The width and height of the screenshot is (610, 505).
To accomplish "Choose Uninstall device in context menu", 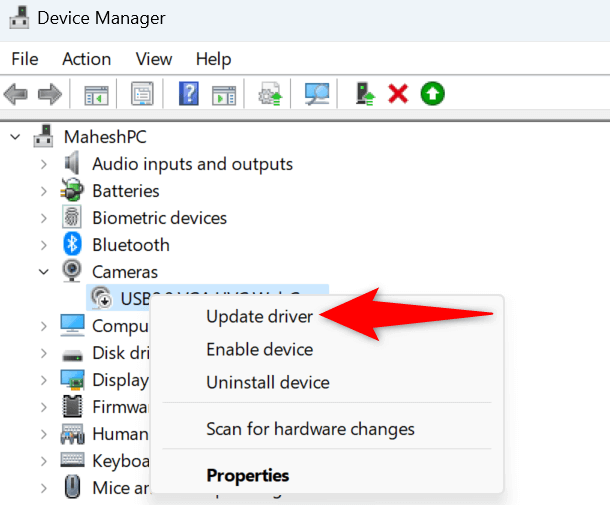I will pyautogui.click(x=267, y=382).
